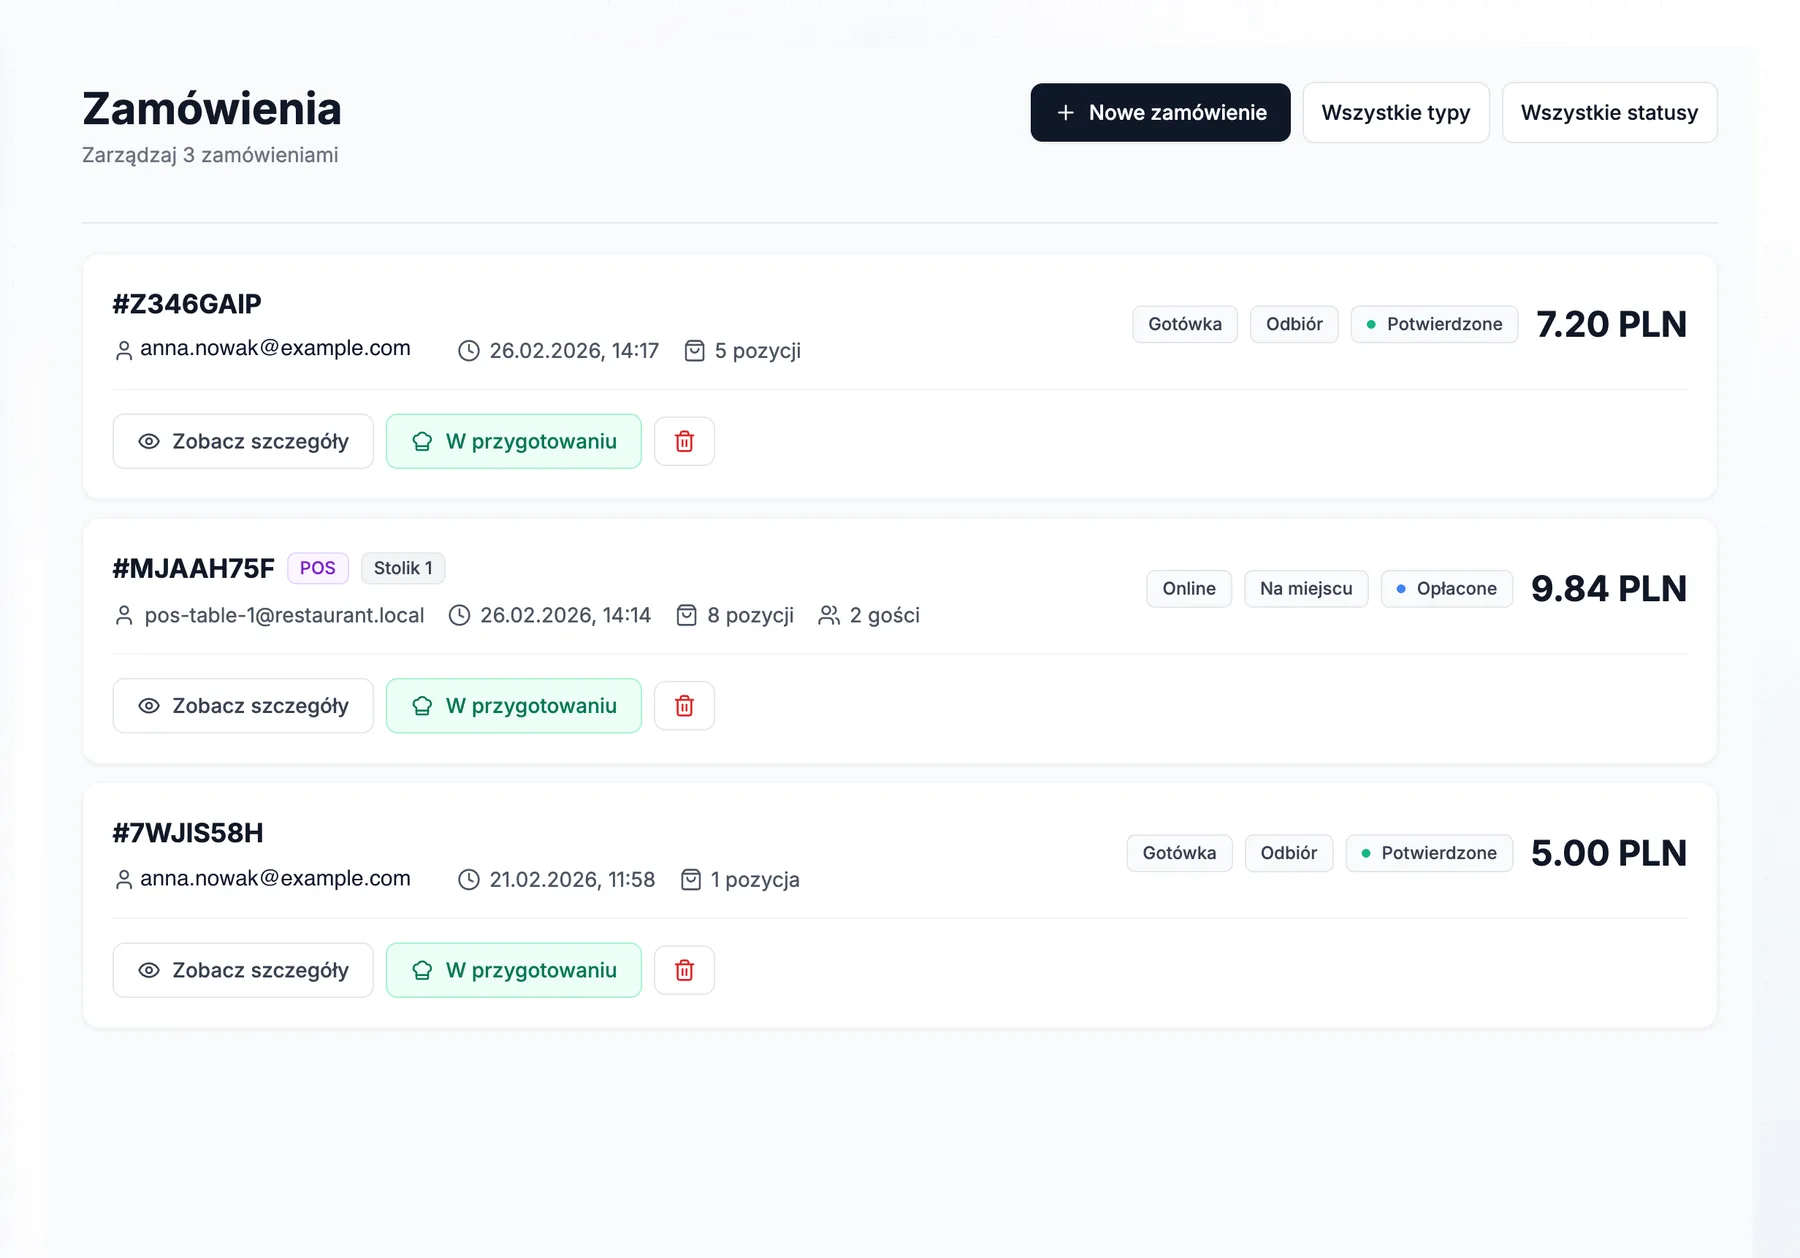
Task: Click the Online payment tag
Action: (x=1189, y=589)
